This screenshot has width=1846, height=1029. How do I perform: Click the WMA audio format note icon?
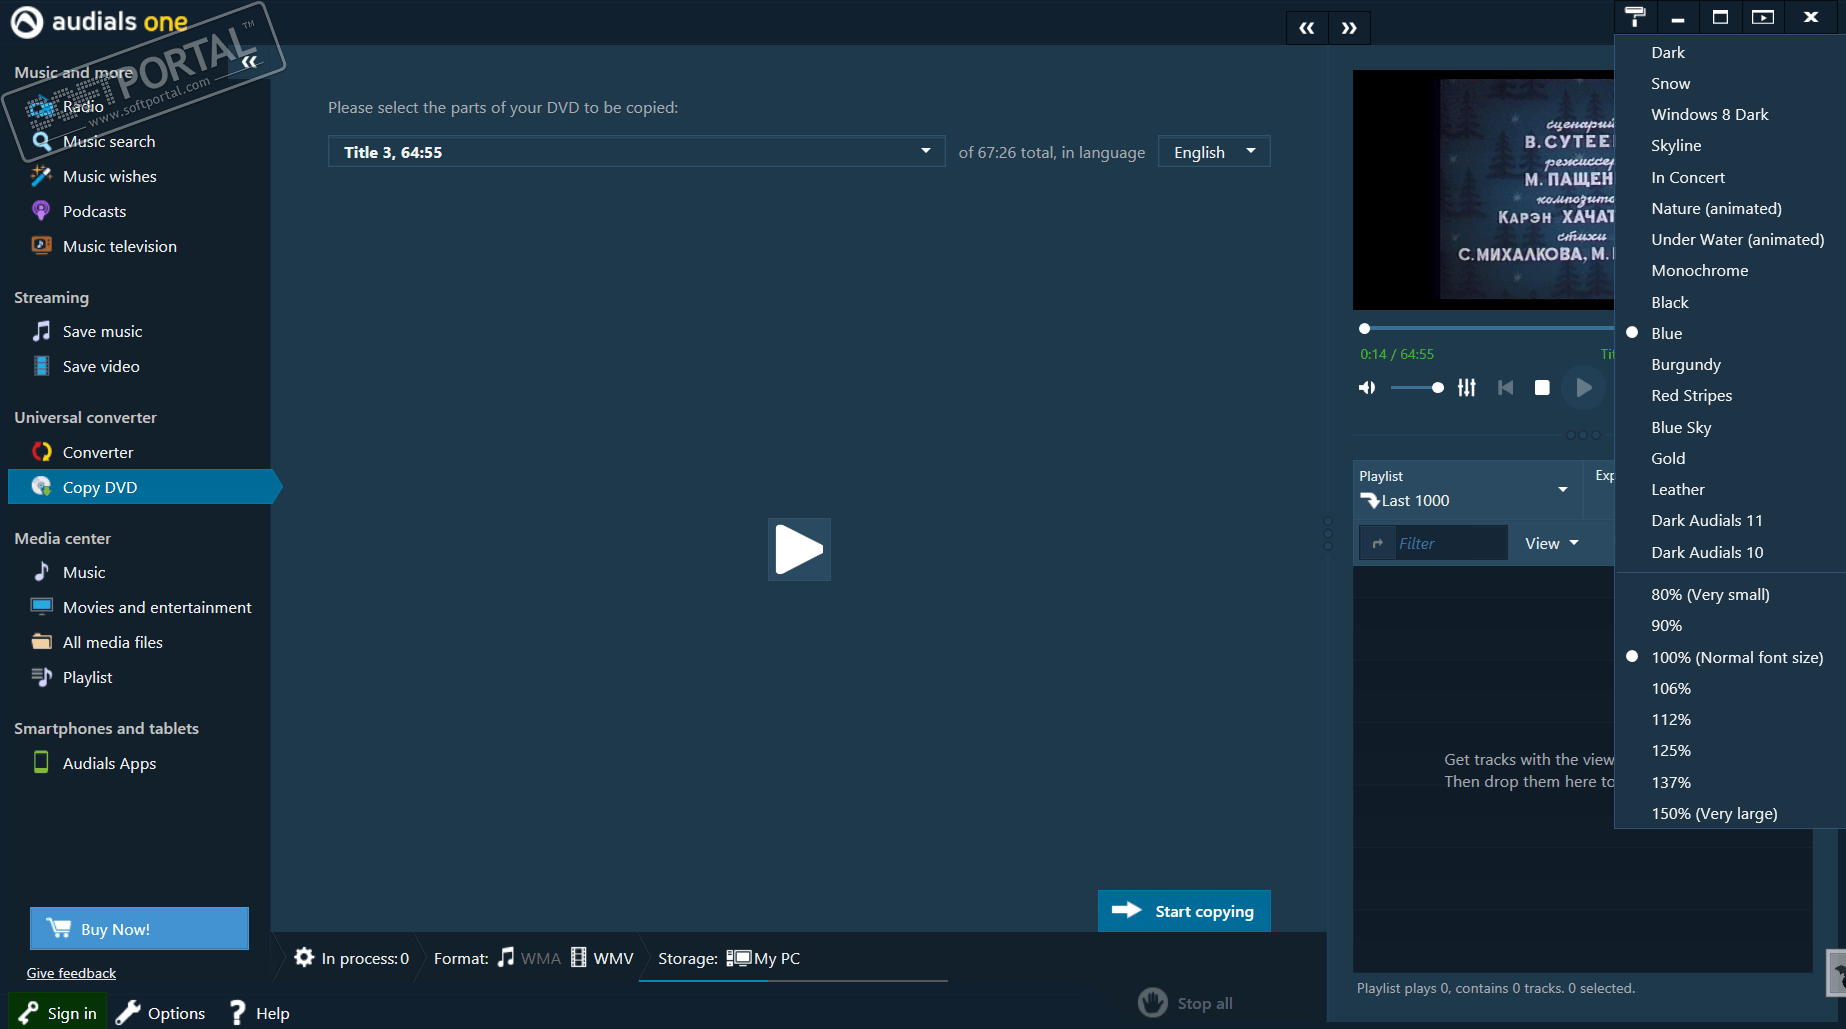point(506,957)
